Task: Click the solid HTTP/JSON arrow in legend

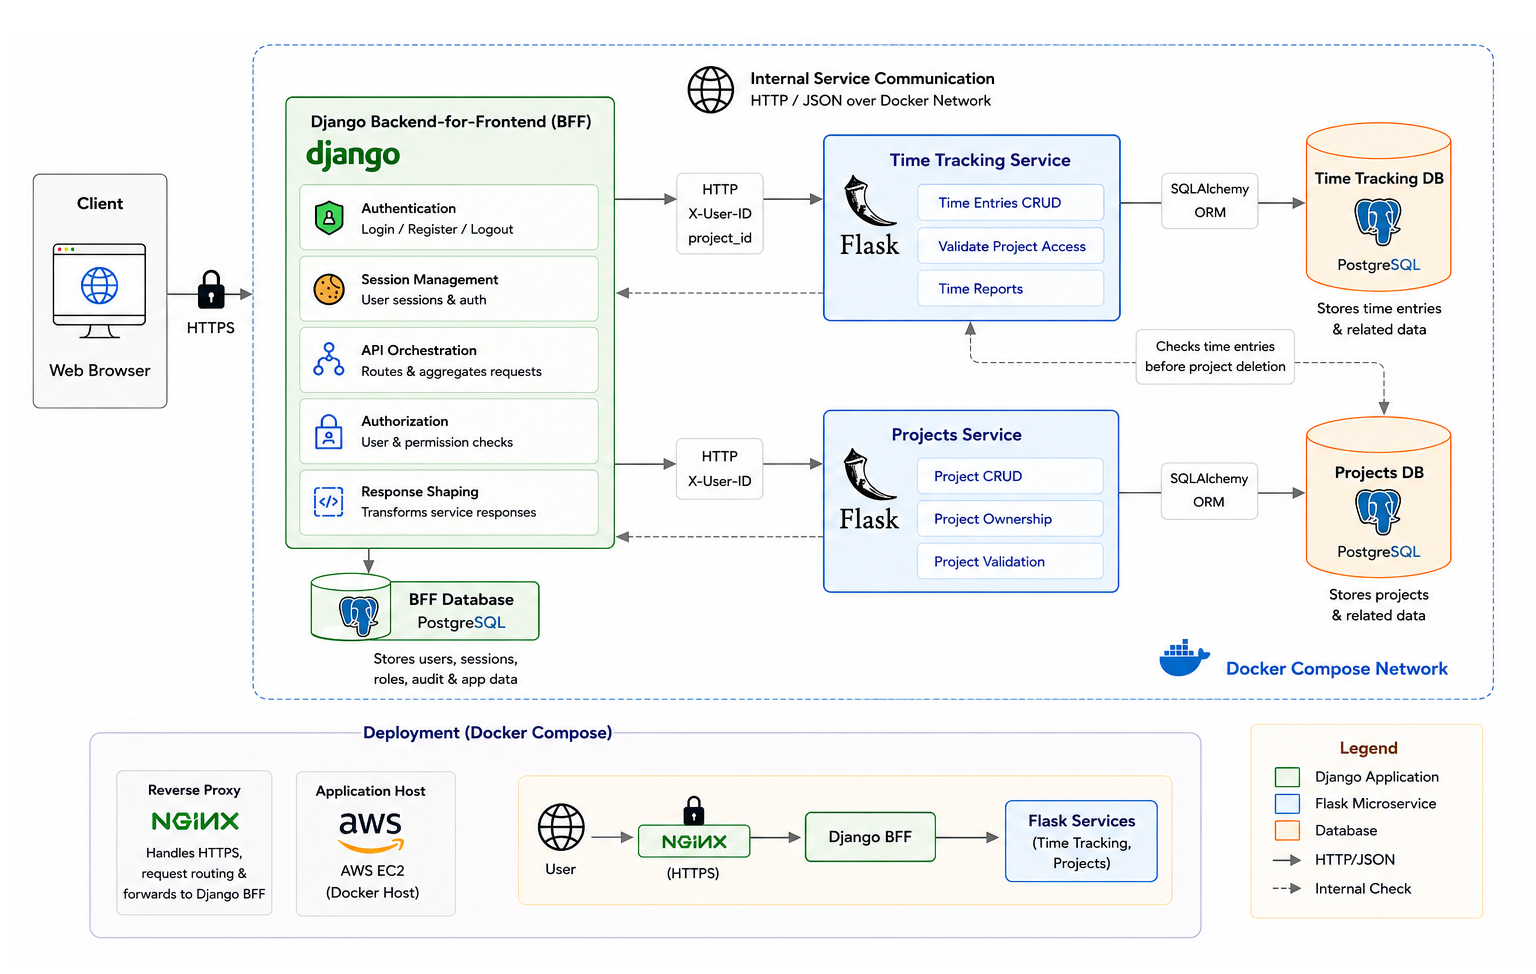Action: 1287,860
